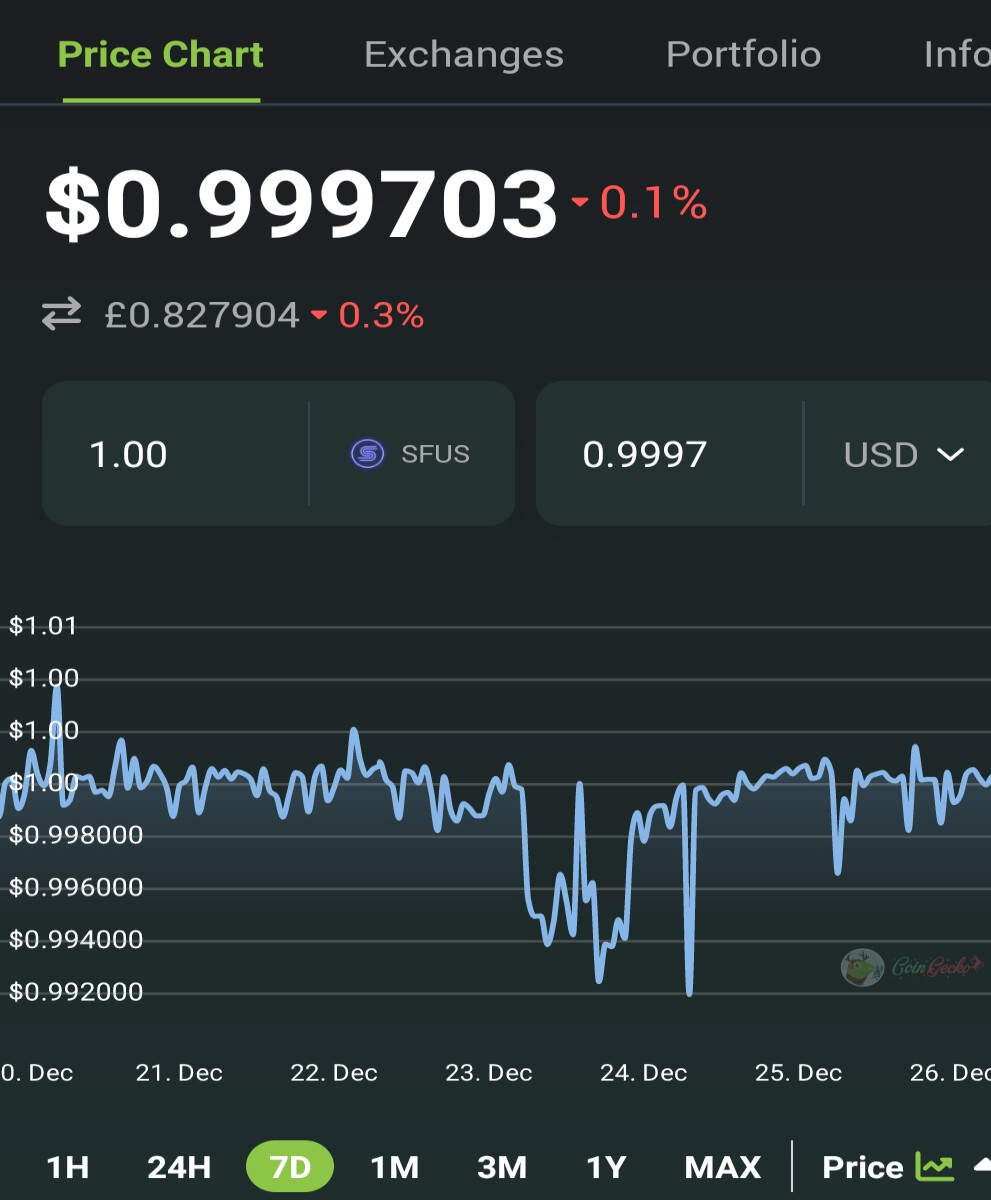Screen dimensions: 991x1200
Task: Tap the green chart icon beside Price
Action: click(x=934, y=1166)
